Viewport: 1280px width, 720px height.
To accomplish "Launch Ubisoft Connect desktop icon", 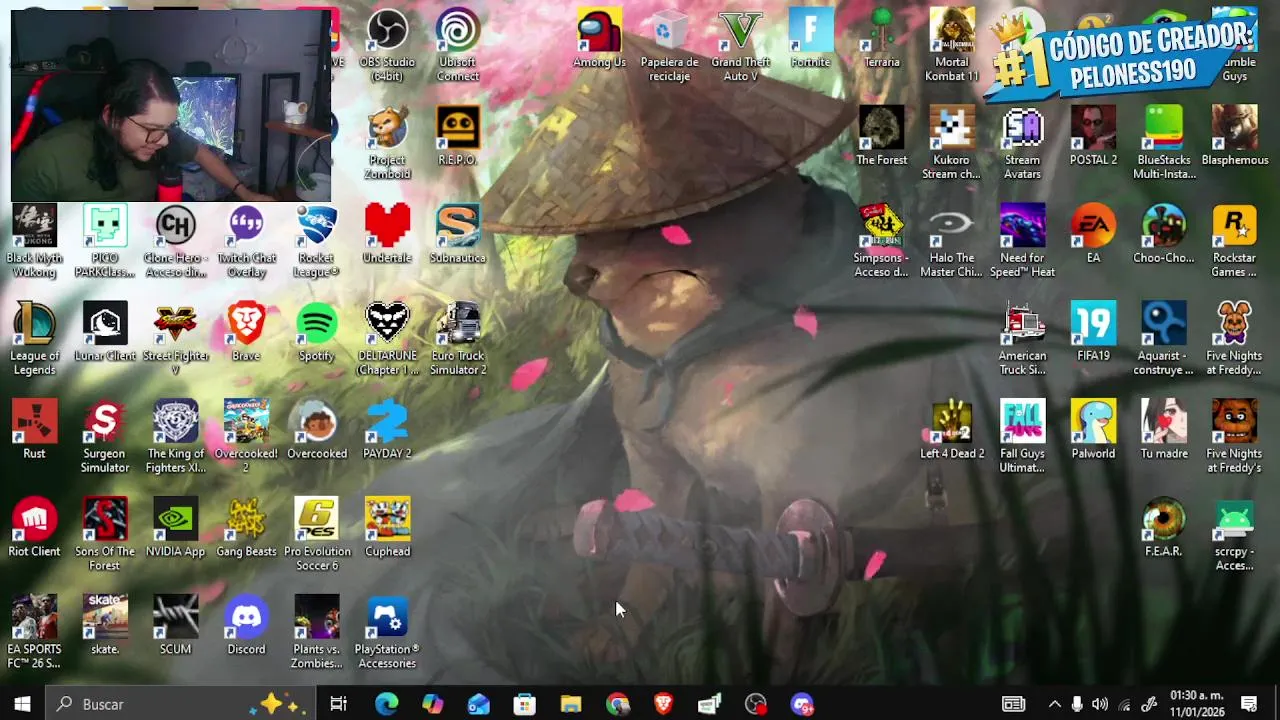I will point(458,45).
